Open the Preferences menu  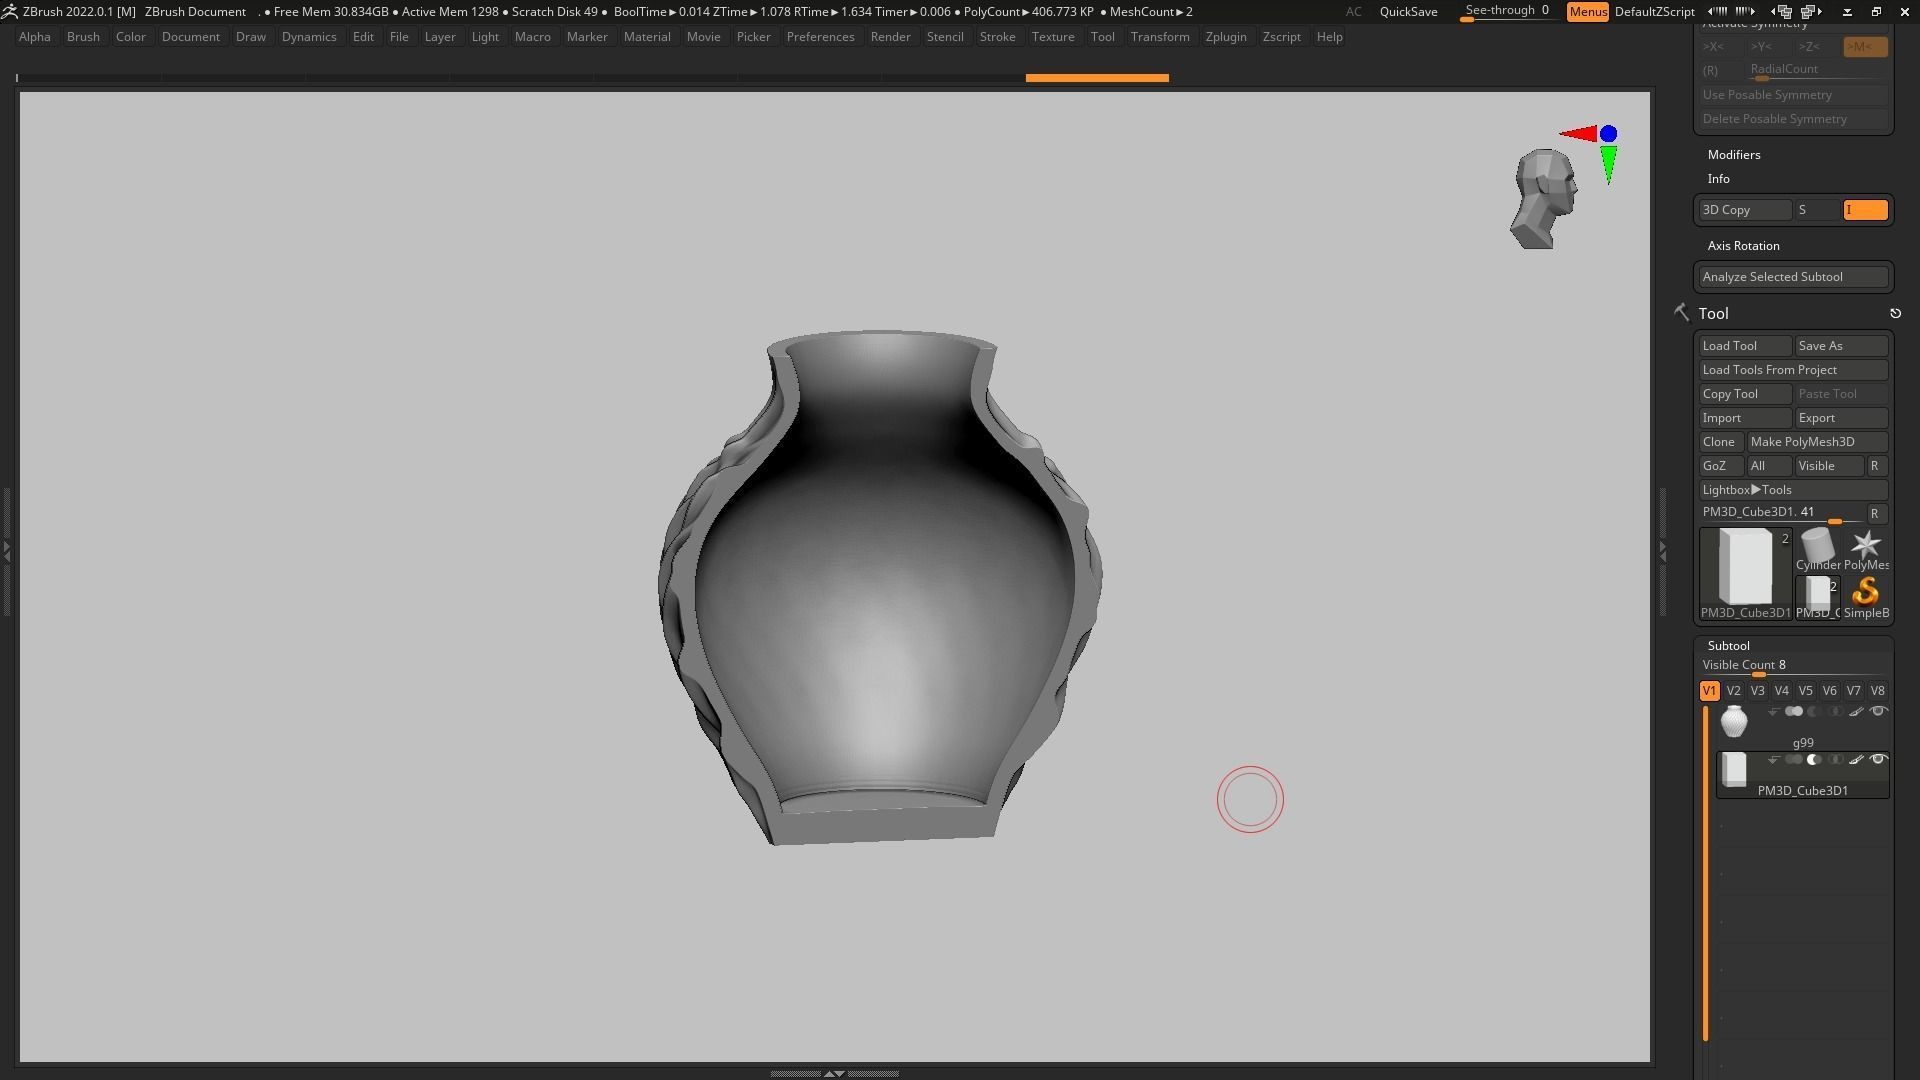click(820, 37)
